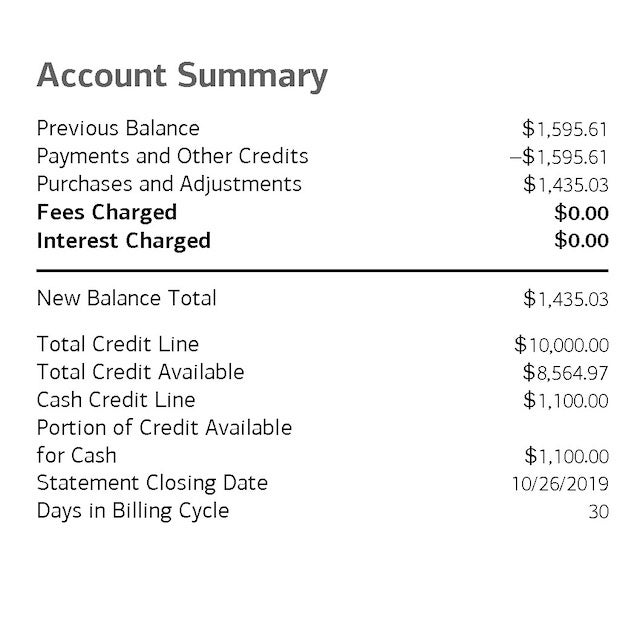Click the Total Credit Line label
The image size is (640, 640).
tap(117, 344)
